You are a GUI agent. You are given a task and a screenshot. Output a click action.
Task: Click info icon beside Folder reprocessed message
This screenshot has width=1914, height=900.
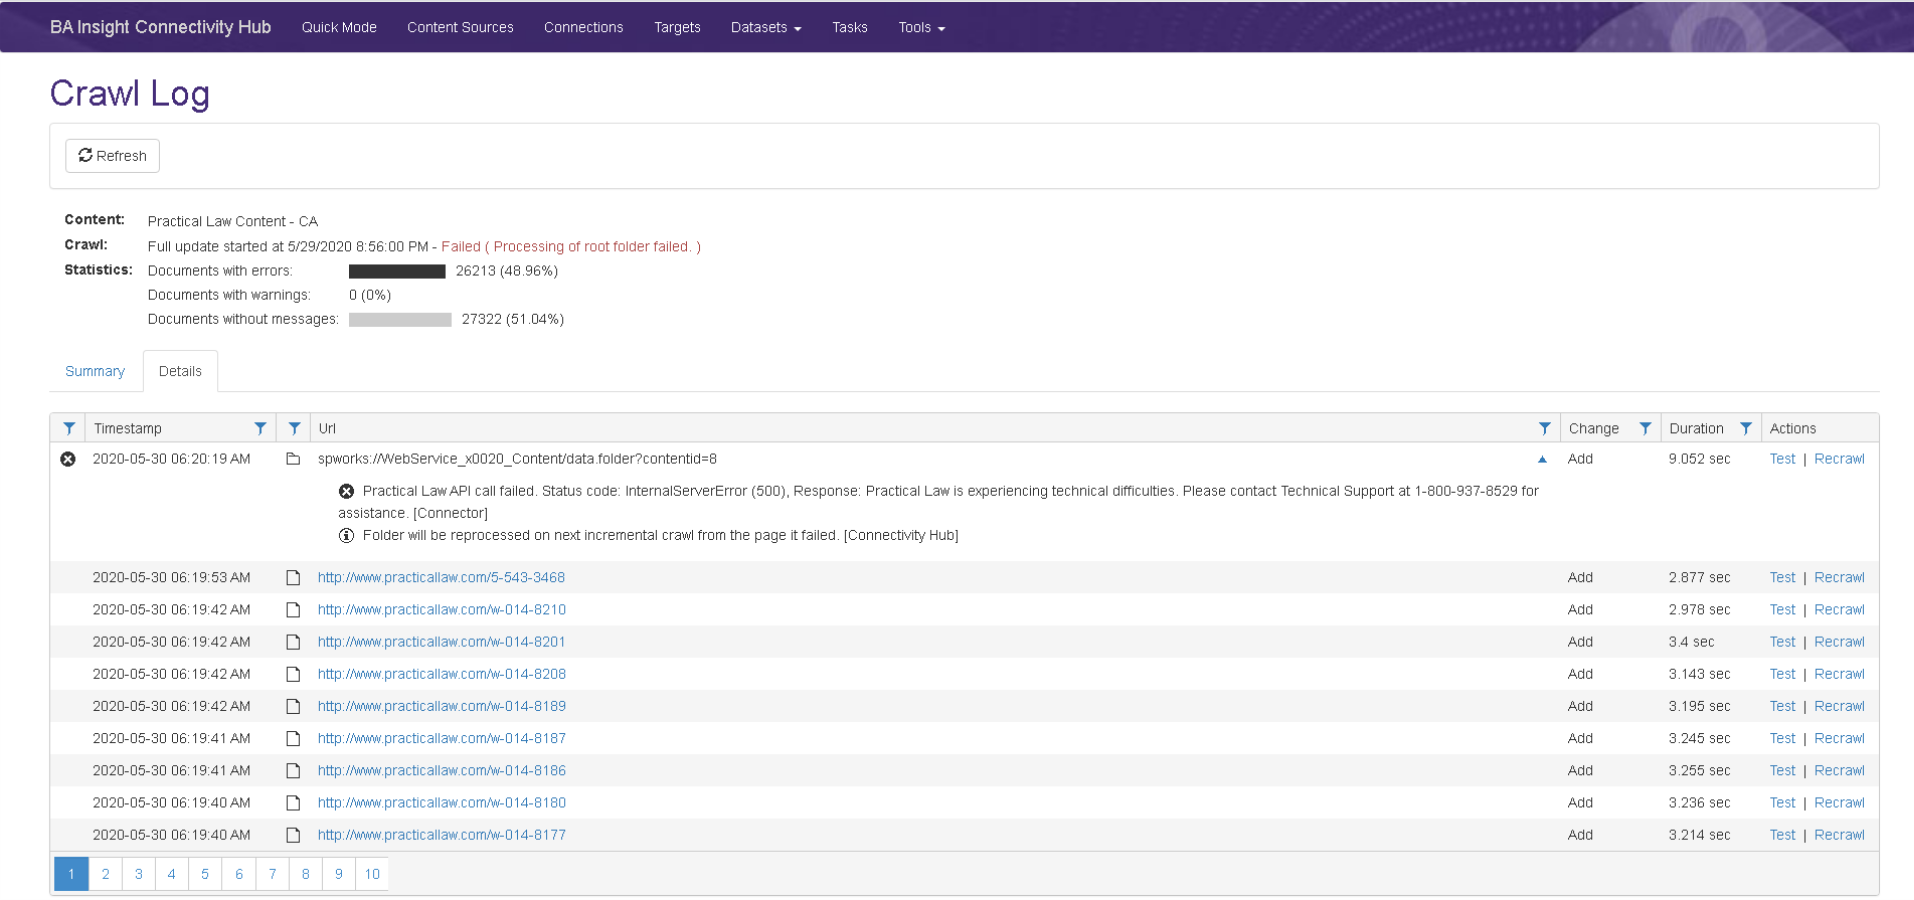pos(346,535)
